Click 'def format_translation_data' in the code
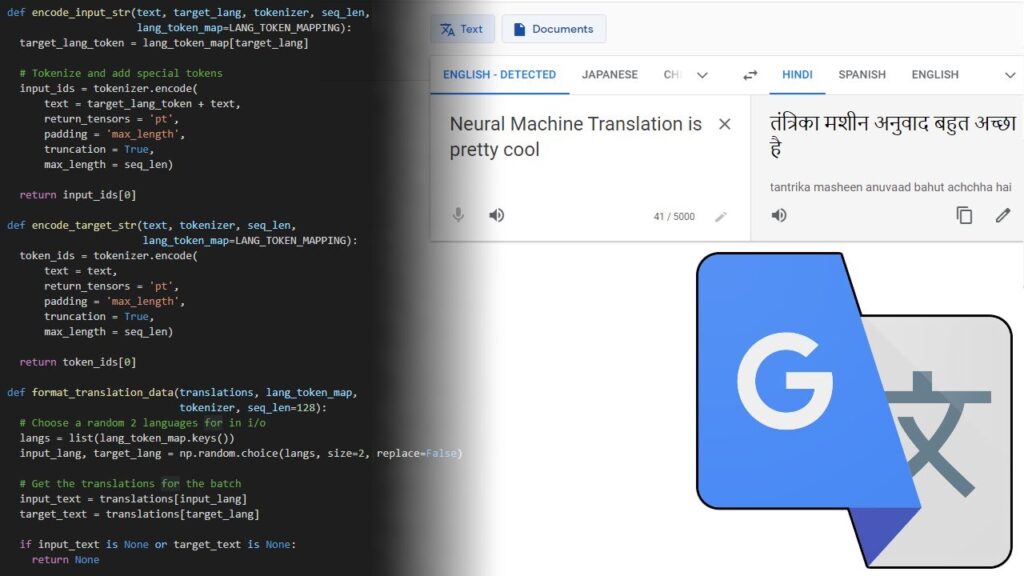1024x576 pixels. tap(90, 392)
